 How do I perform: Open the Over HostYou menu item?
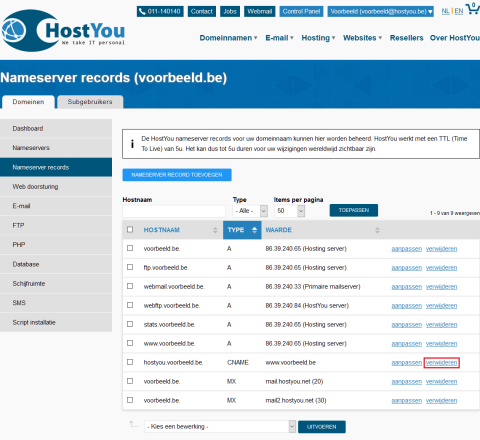click(x=455, y=38)
